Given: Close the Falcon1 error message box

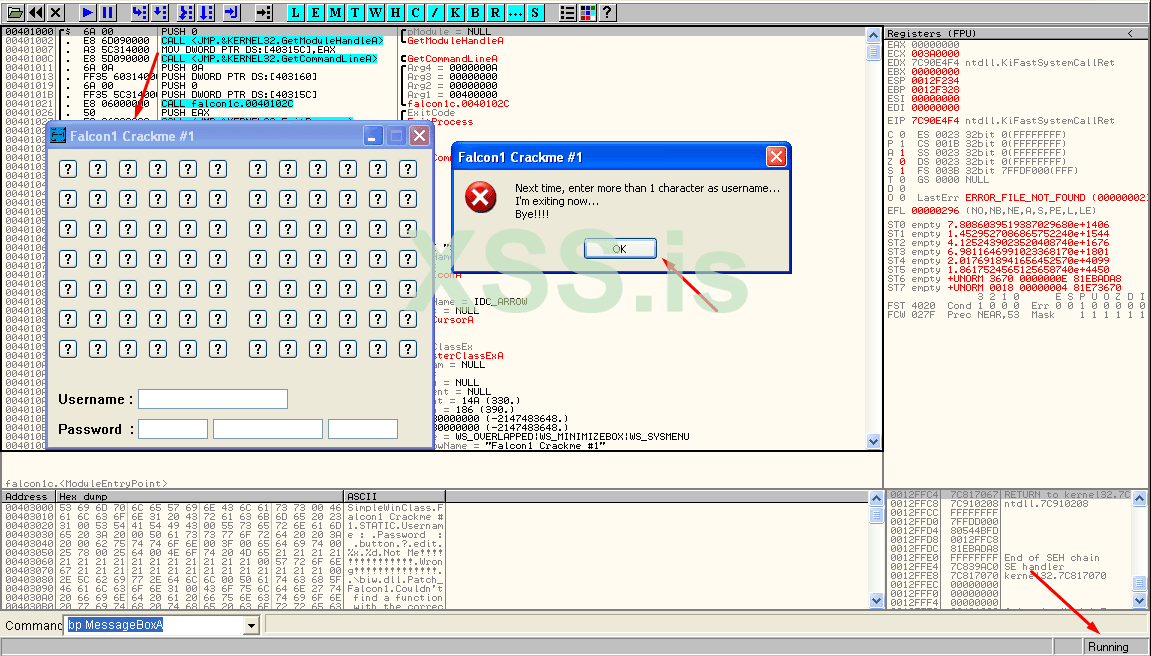Looking at the screenshot, I should click(x=776, y=156).
